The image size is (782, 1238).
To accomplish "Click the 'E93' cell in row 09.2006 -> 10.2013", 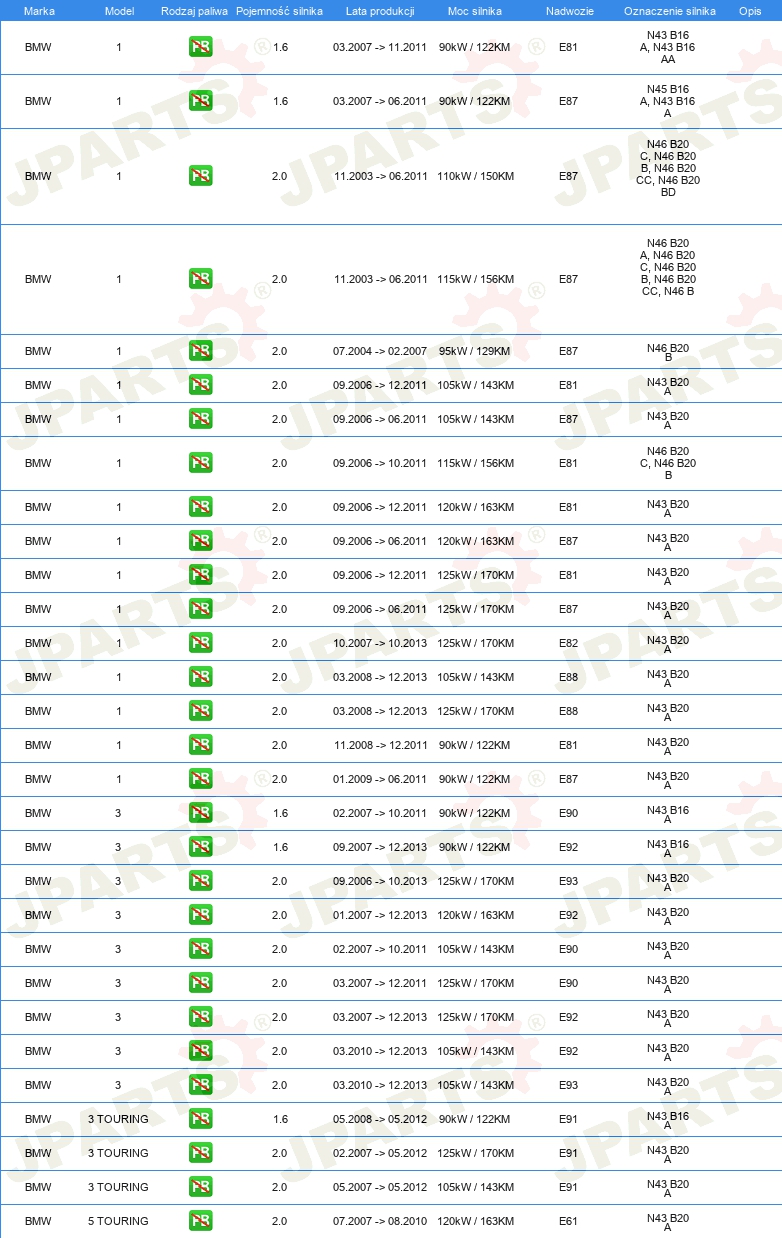I will click(x=568, y=881).
